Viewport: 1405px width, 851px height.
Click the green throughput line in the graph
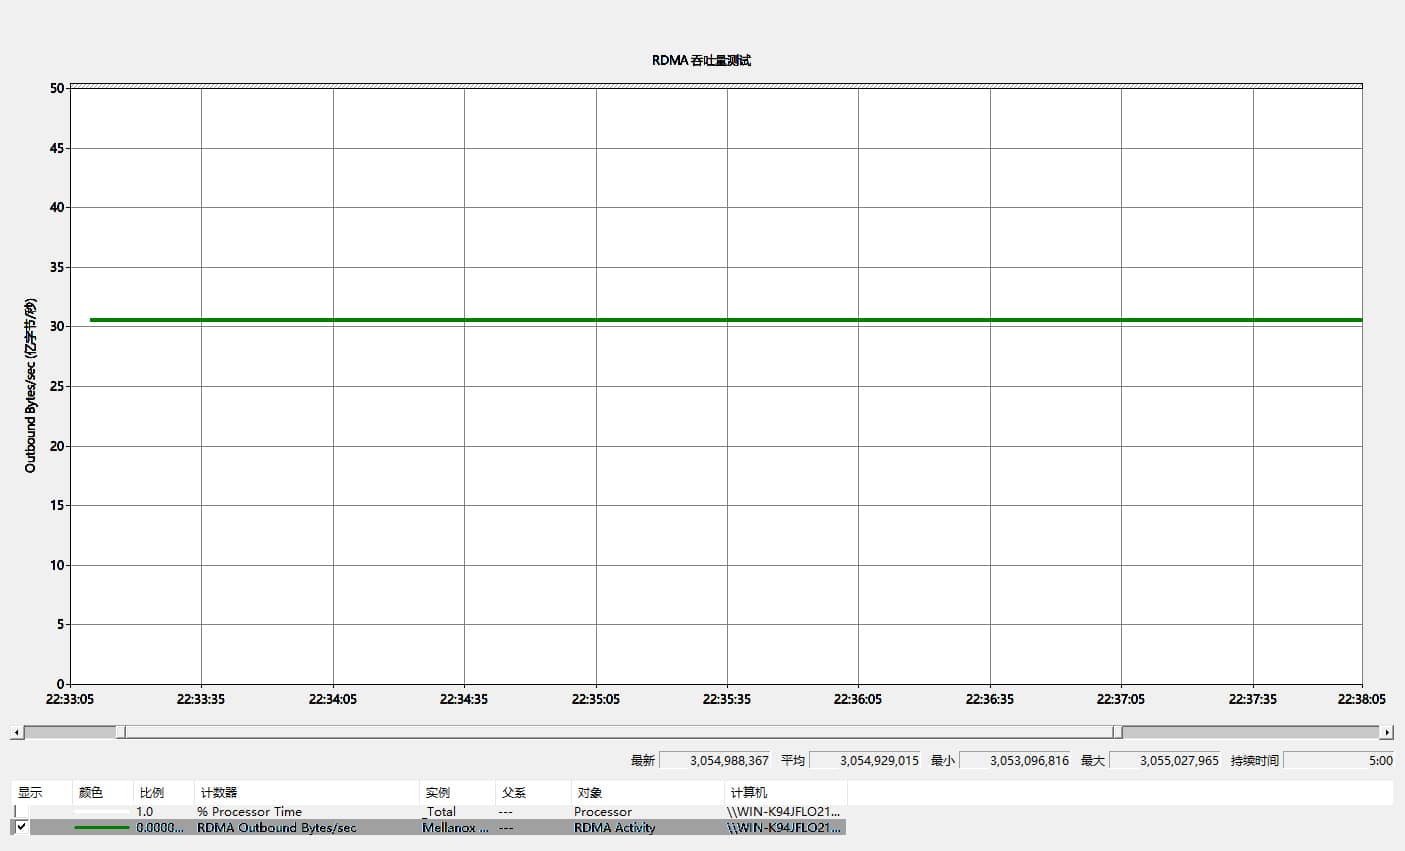700,320
